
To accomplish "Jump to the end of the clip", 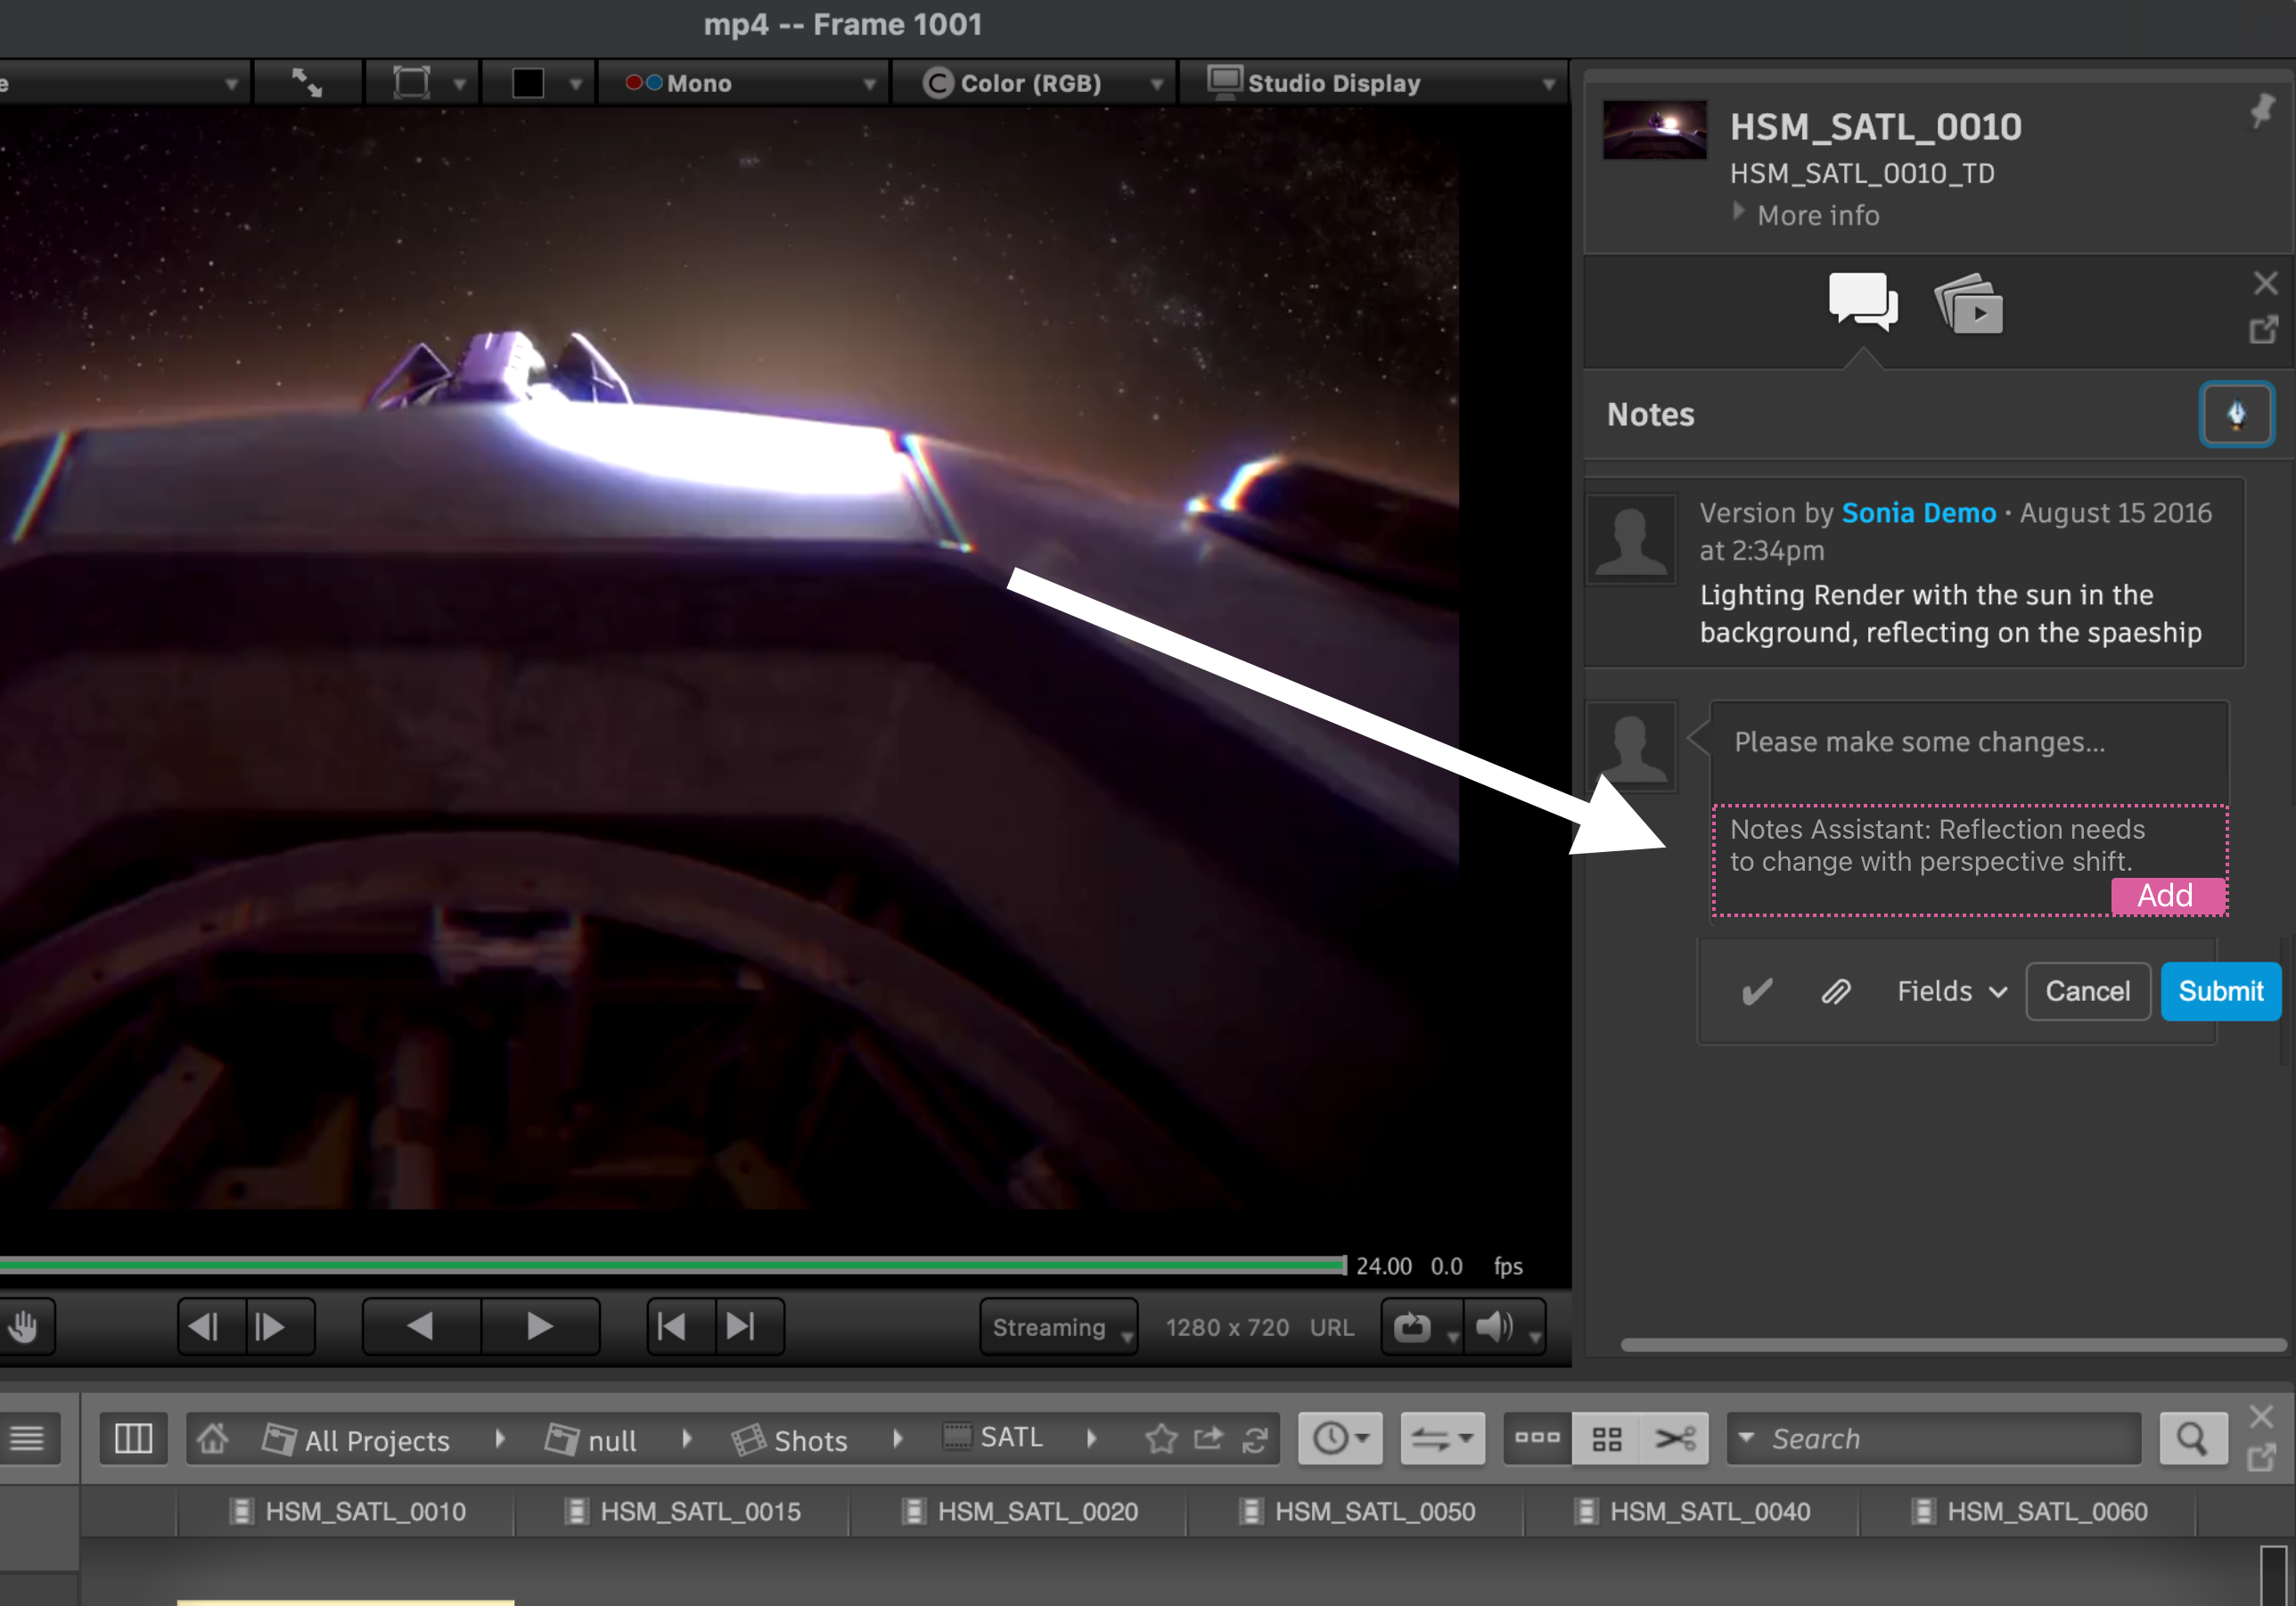I will click(742, 1326).
